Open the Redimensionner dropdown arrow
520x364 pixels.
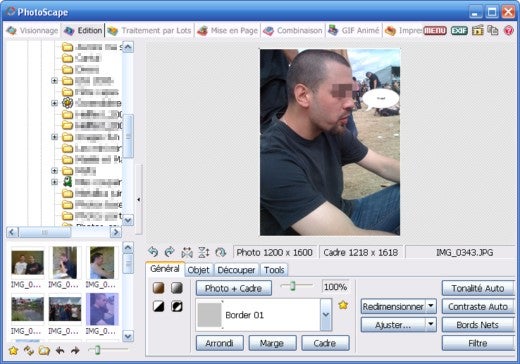431,306
